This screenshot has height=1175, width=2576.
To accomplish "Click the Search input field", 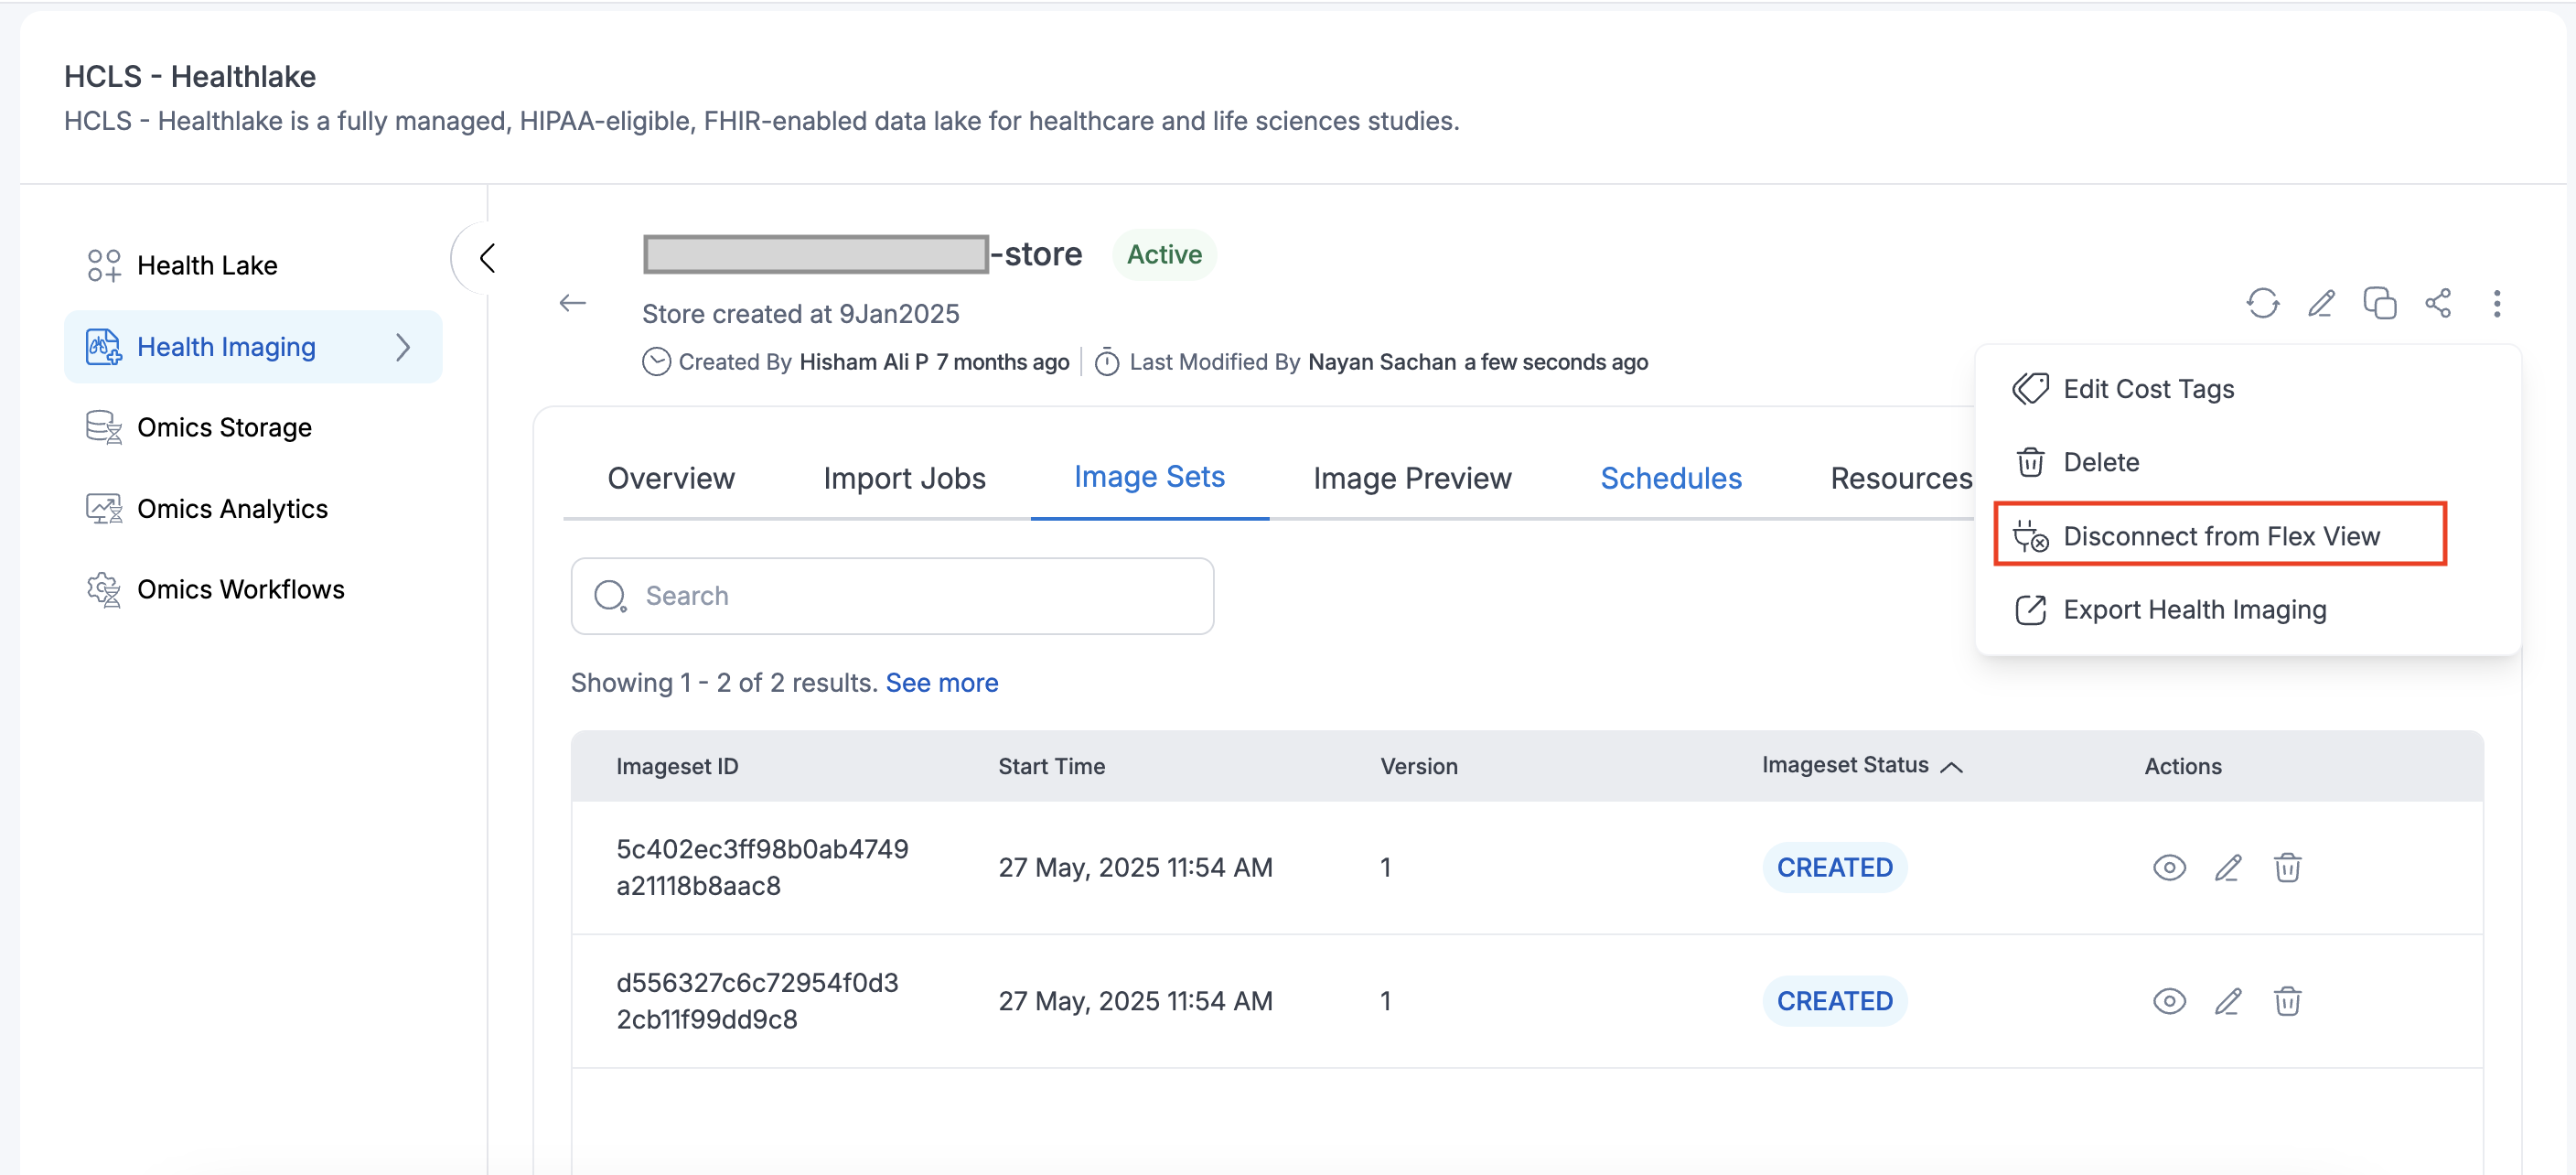I will coord(892,596).
